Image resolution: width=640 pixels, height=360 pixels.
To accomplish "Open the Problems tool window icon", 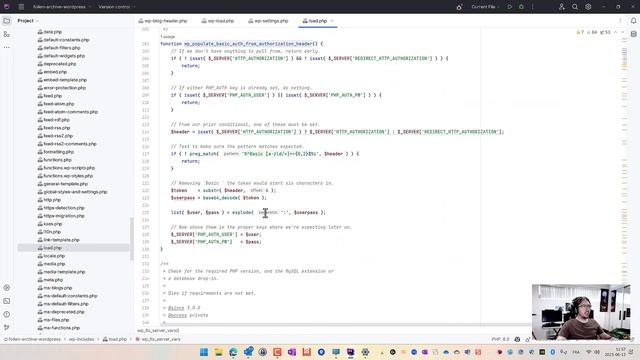I will (7, 314).
